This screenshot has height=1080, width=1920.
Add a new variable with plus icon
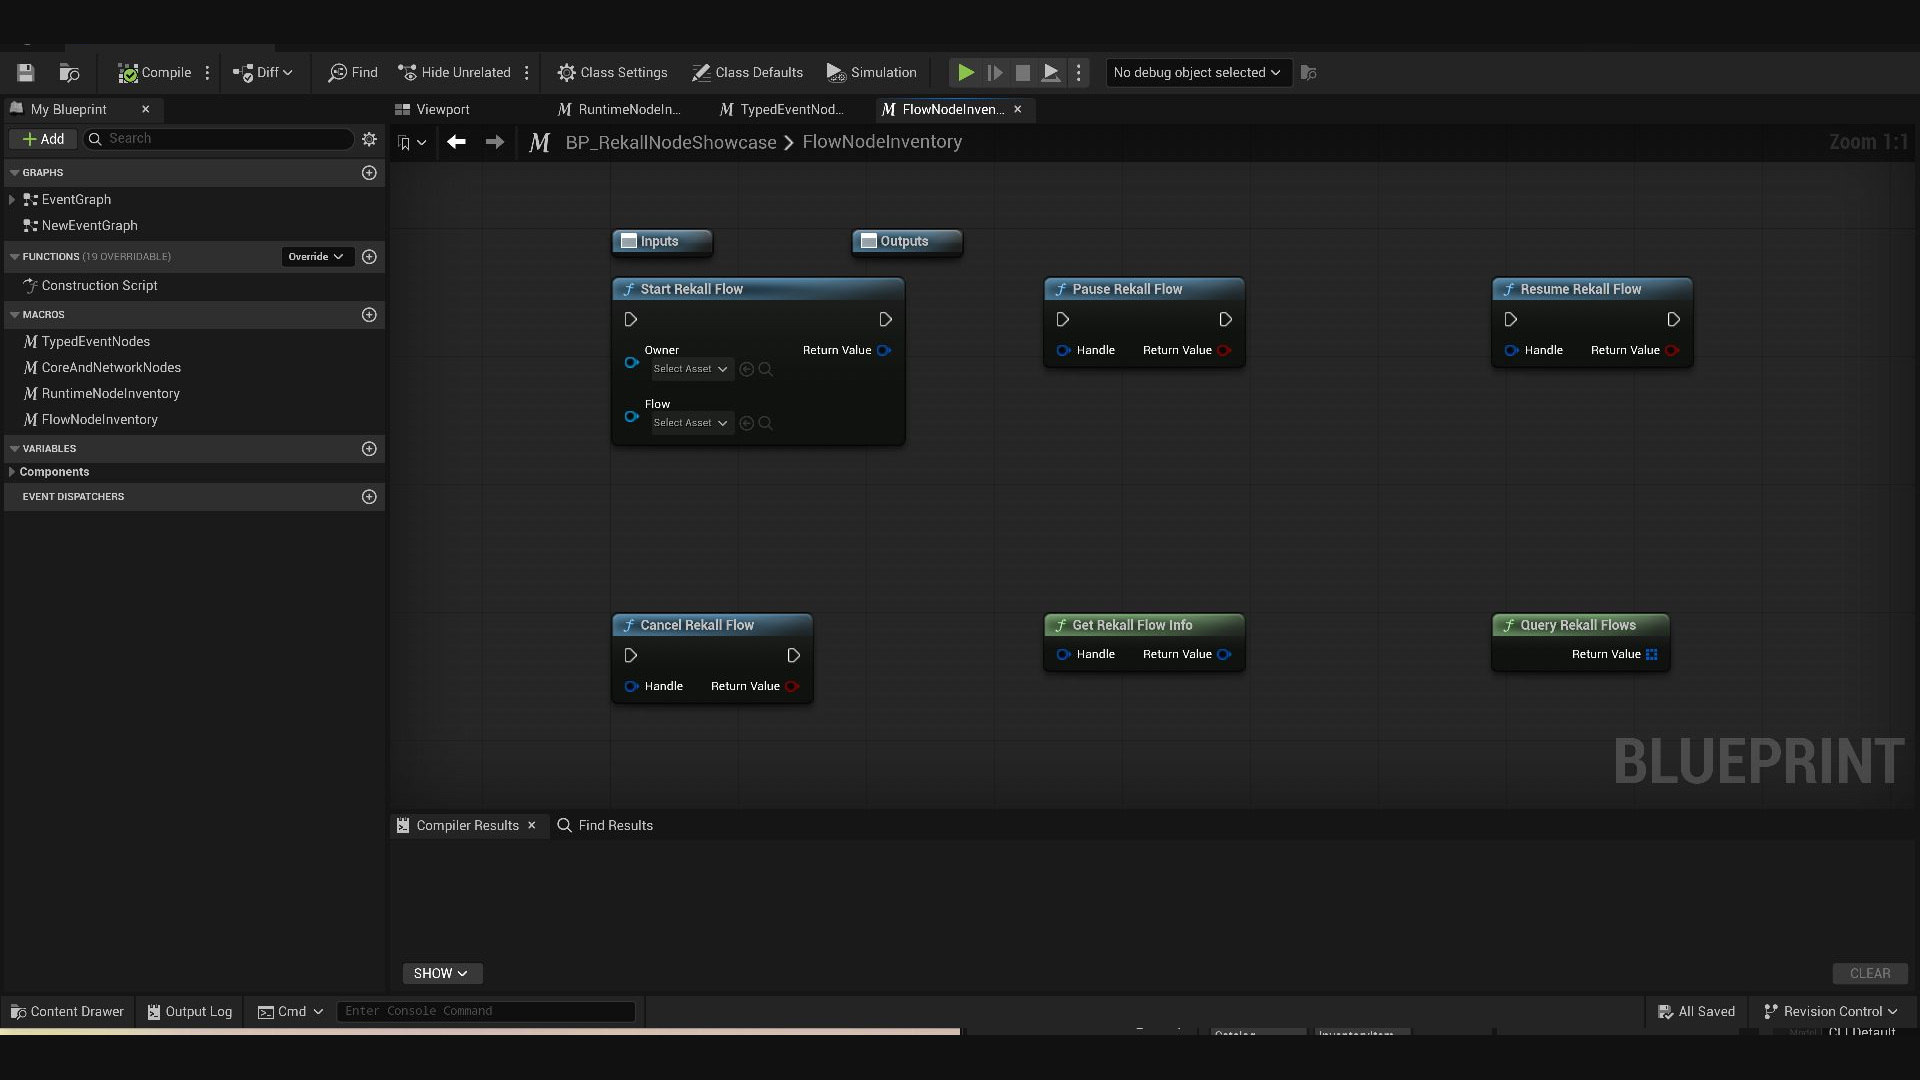[x=369, y=449]
